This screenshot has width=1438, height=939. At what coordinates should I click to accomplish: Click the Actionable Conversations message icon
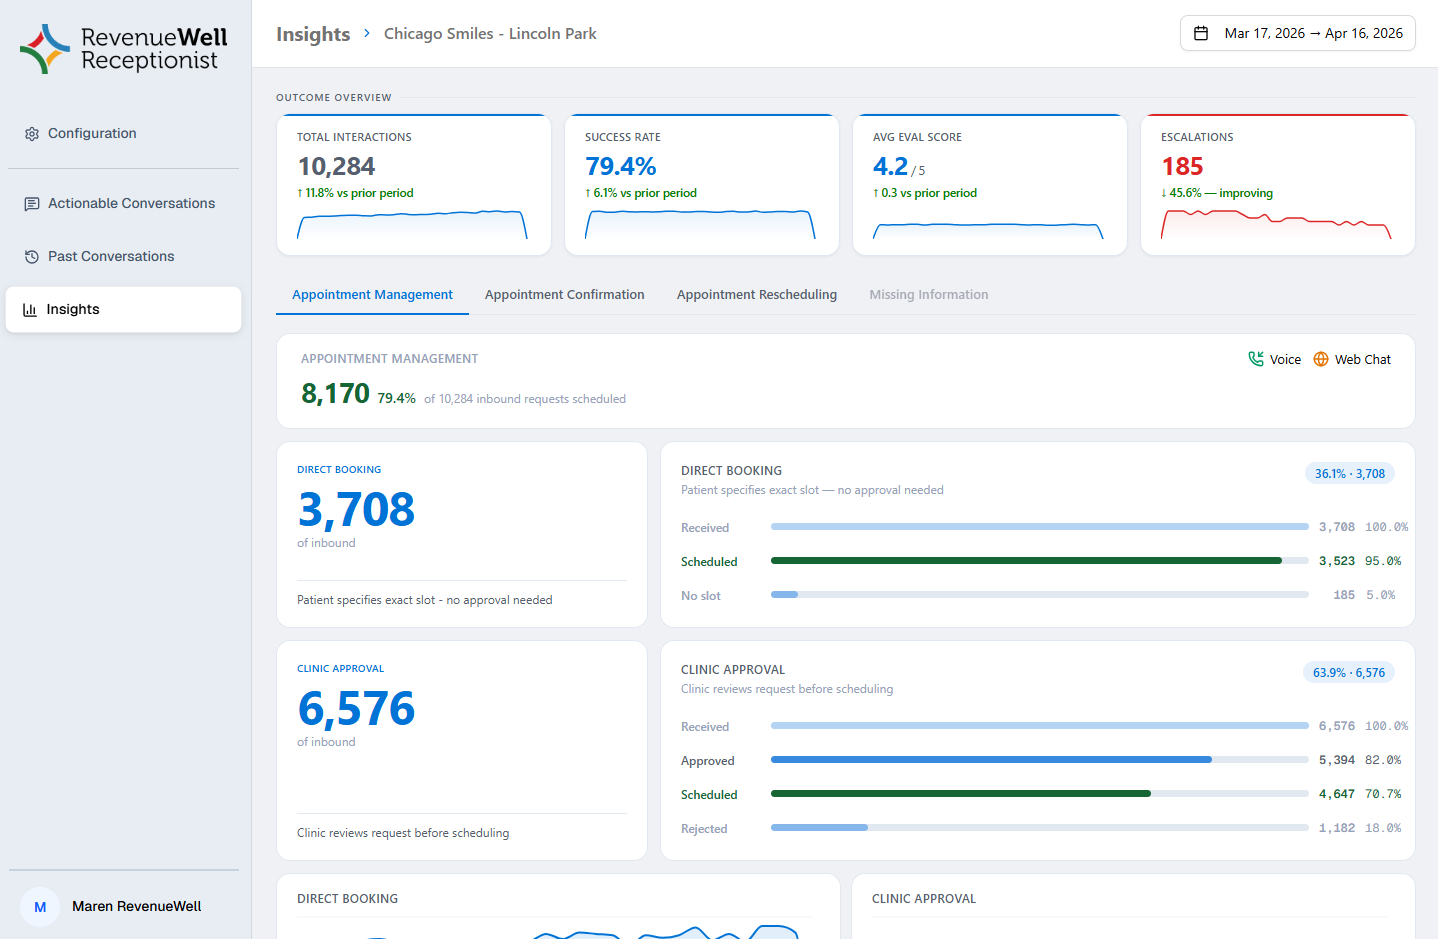(32, 204)
